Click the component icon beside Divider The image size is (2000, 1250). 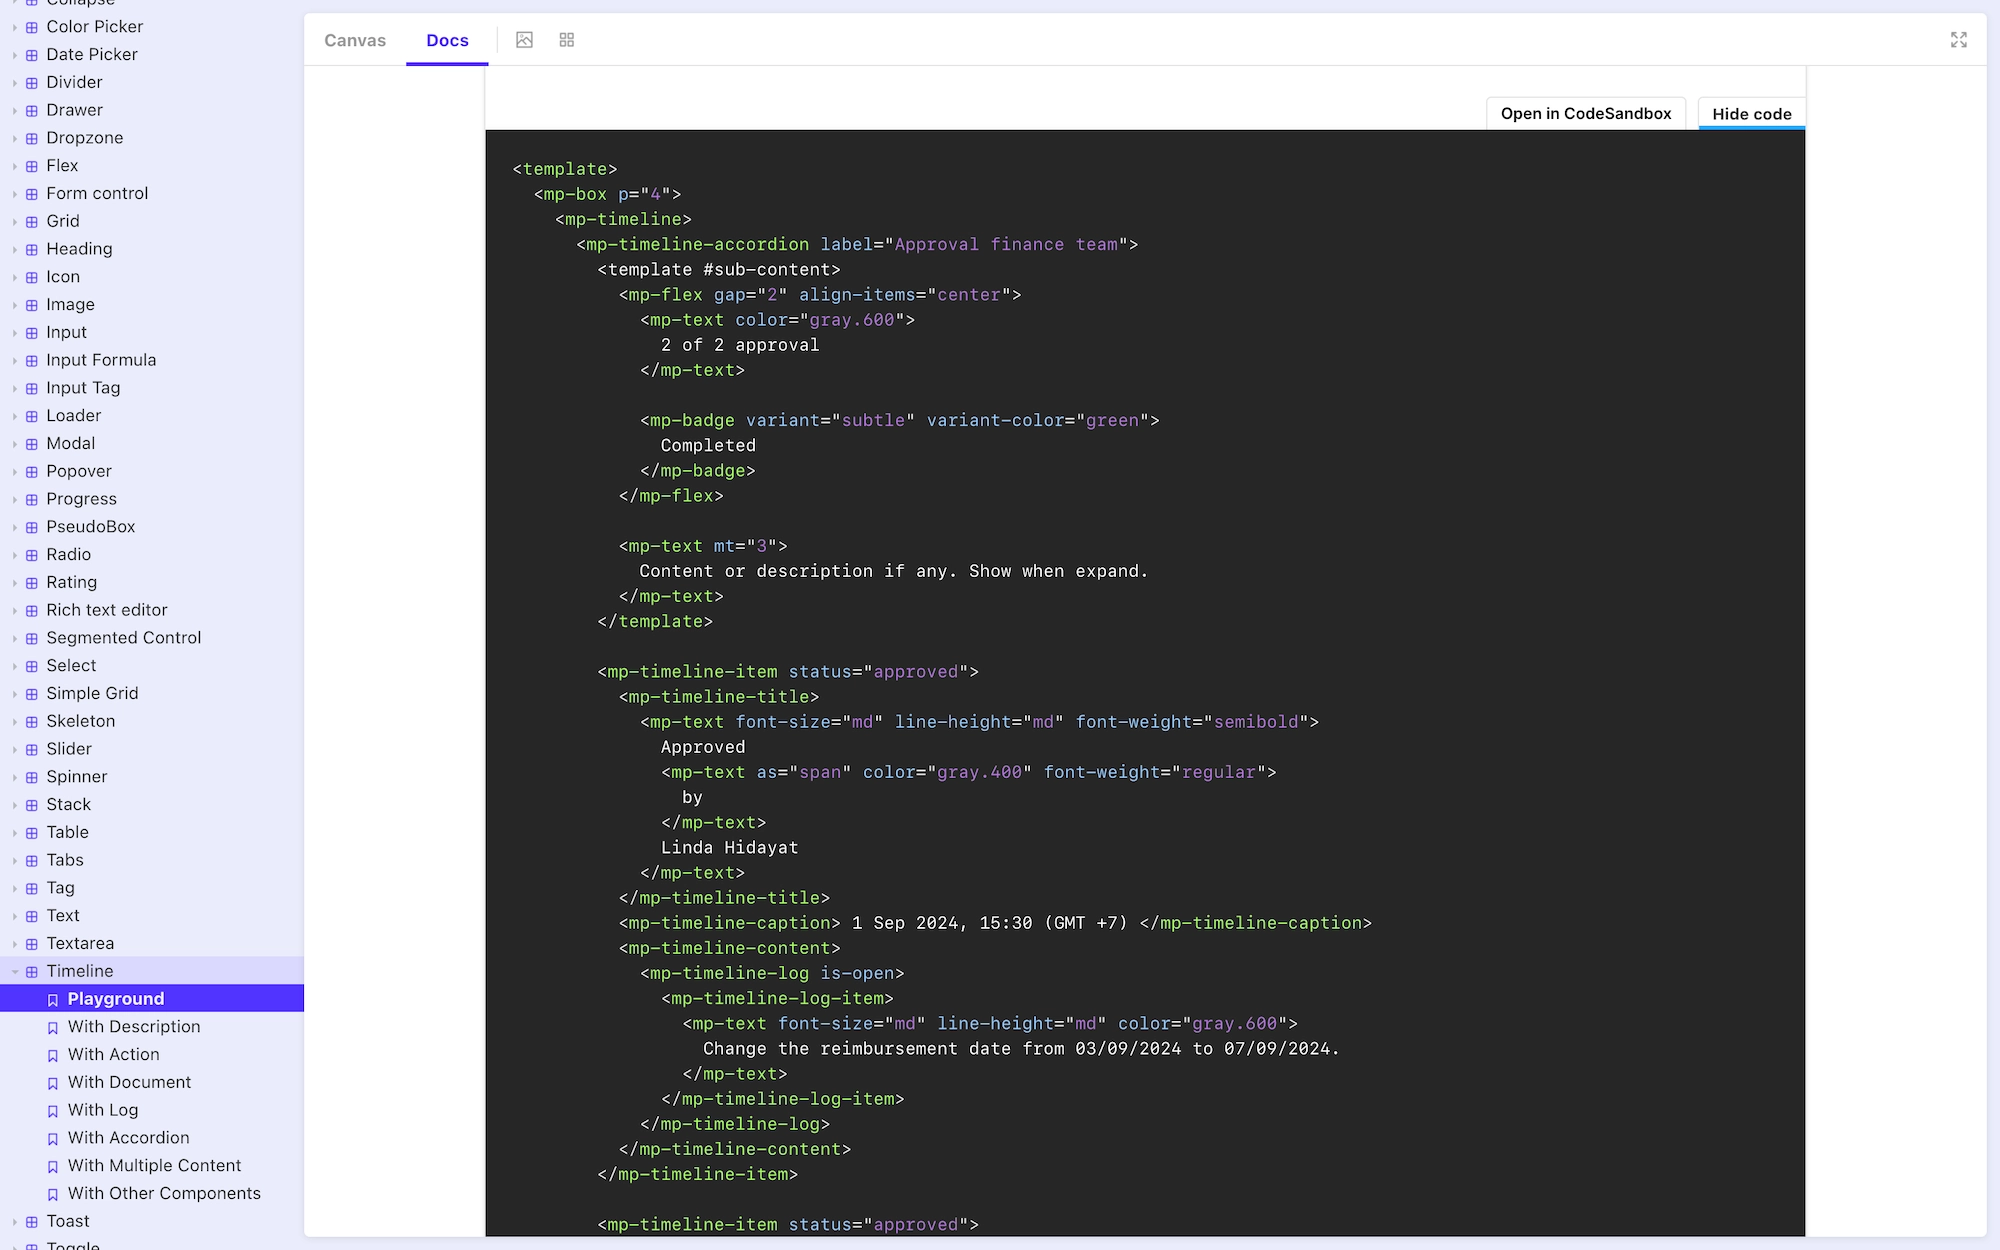[32, 83]
